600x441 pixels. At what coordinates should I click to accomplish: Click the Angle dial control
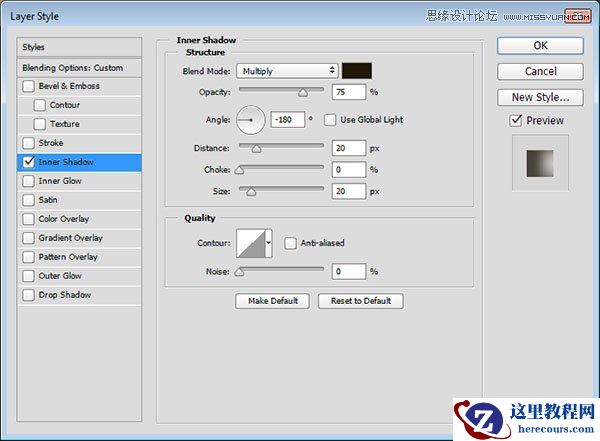pos(251,120)
